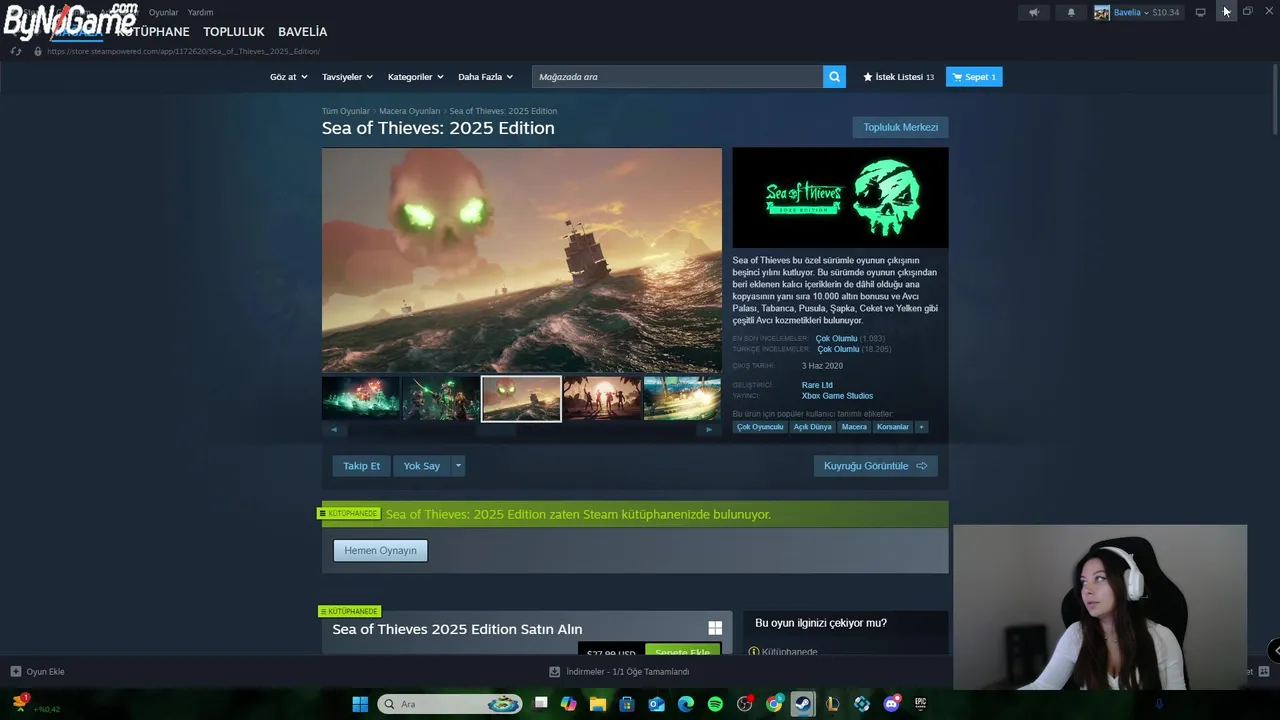Click the Mağazada ara search field
This screenshot has height=720, width=1280.
click(677, 77)
